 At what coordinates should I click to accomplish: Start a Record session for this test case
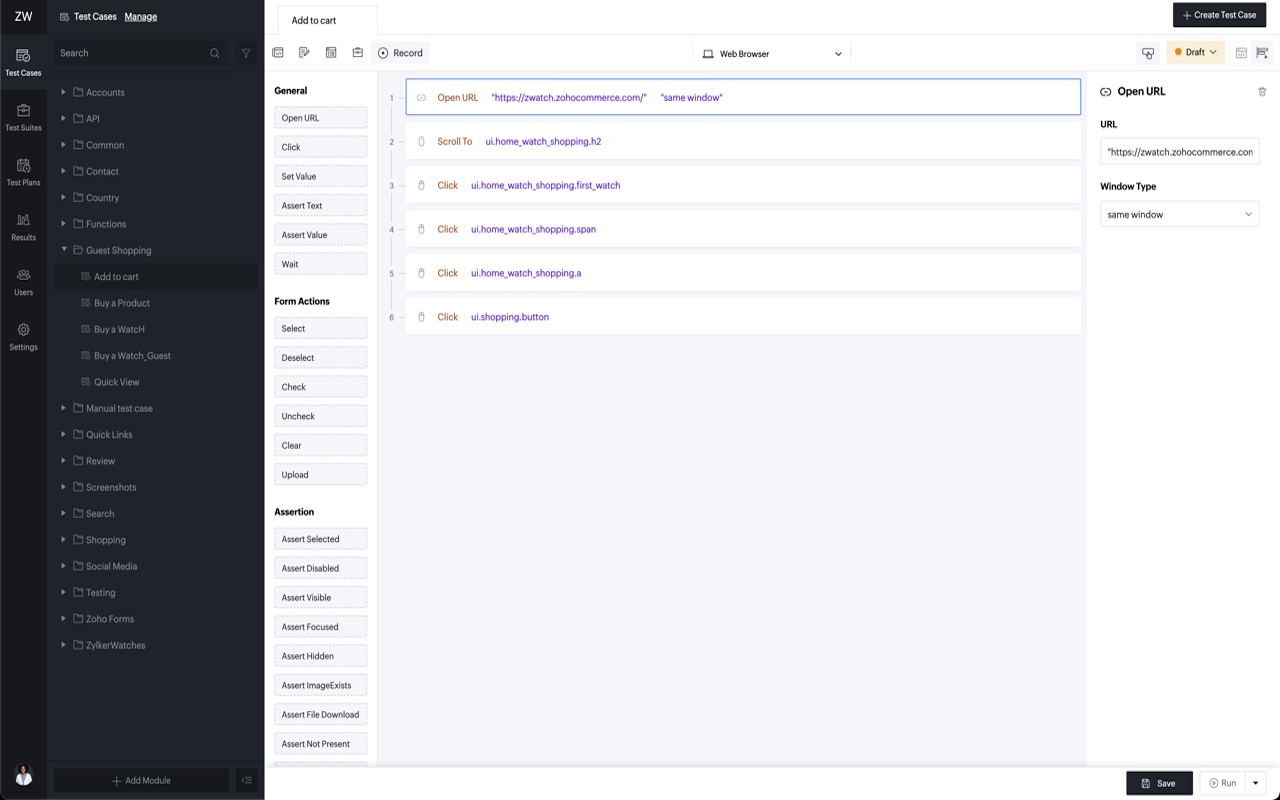[x=400, y=52]
